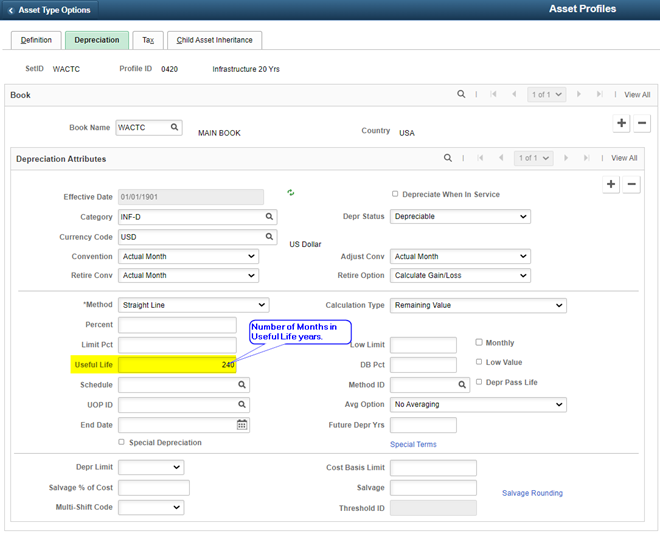The width and height of the screenshot is (660, 534).
Task: Open Child Asset Inheritance tab
Action: pyautogui.click(x=214, y=40)
